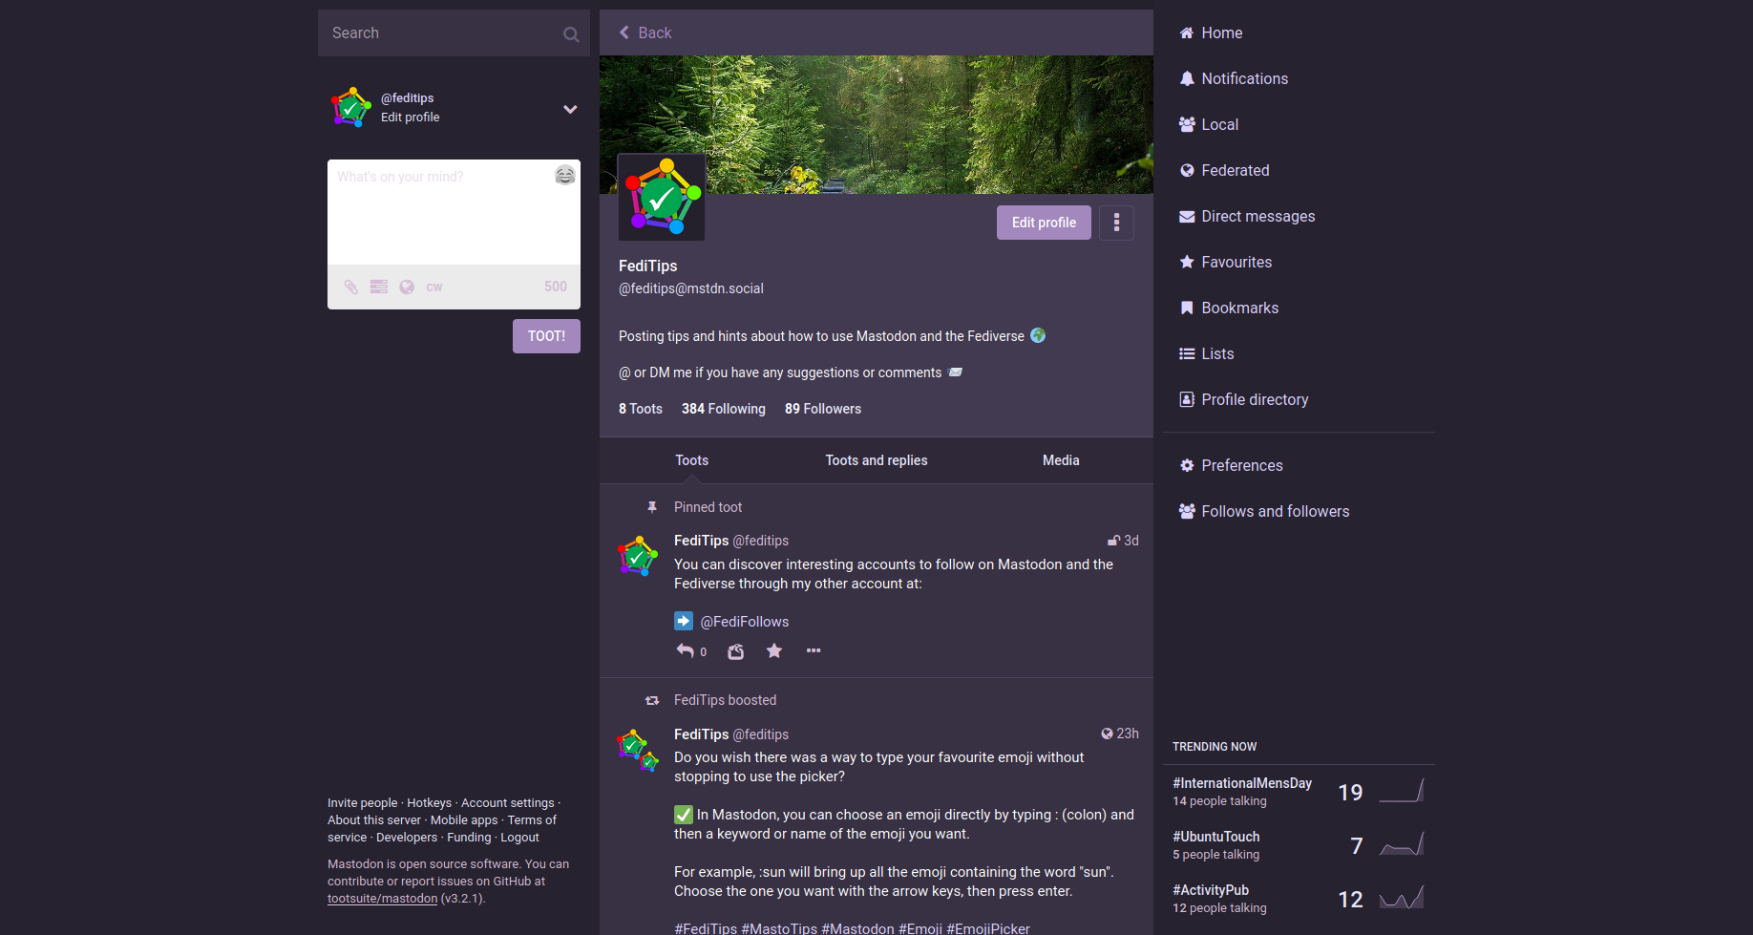Image resolution: width=1753 pixels, height=935 pixels.
Task: Click the What's on your mind text area
Action: [x=454, y=212]
